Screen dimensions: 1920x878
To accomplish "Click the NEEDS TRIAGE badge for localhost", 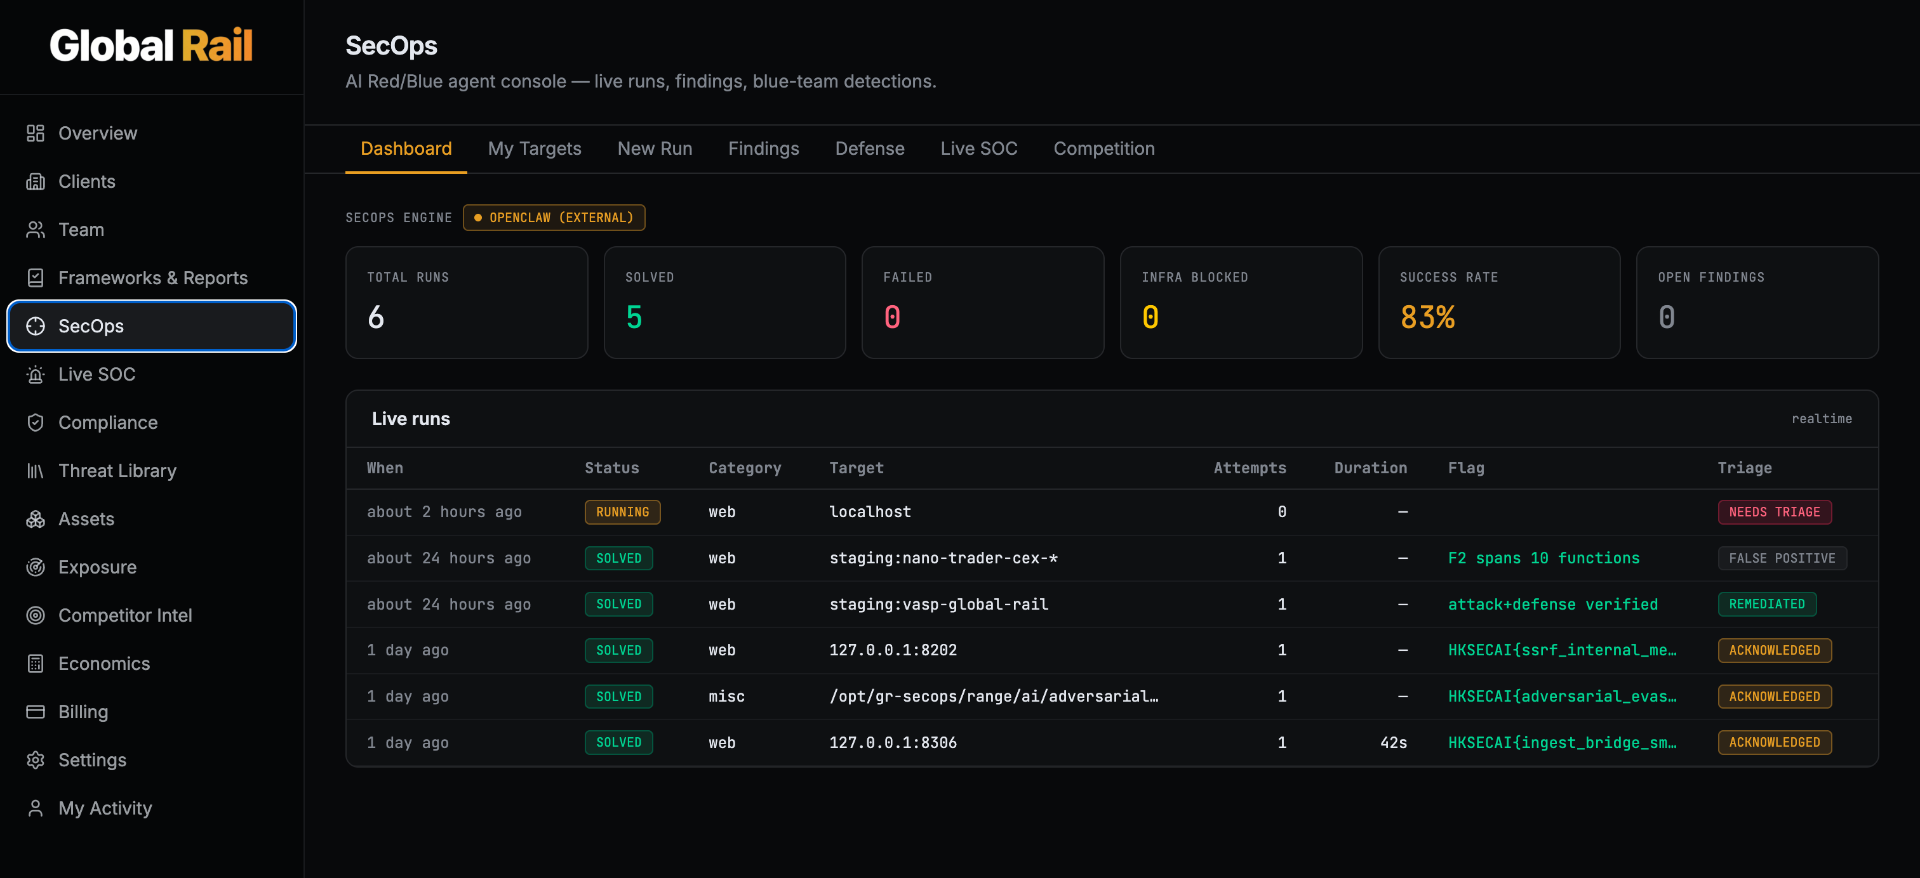I will click(1775, 512).
